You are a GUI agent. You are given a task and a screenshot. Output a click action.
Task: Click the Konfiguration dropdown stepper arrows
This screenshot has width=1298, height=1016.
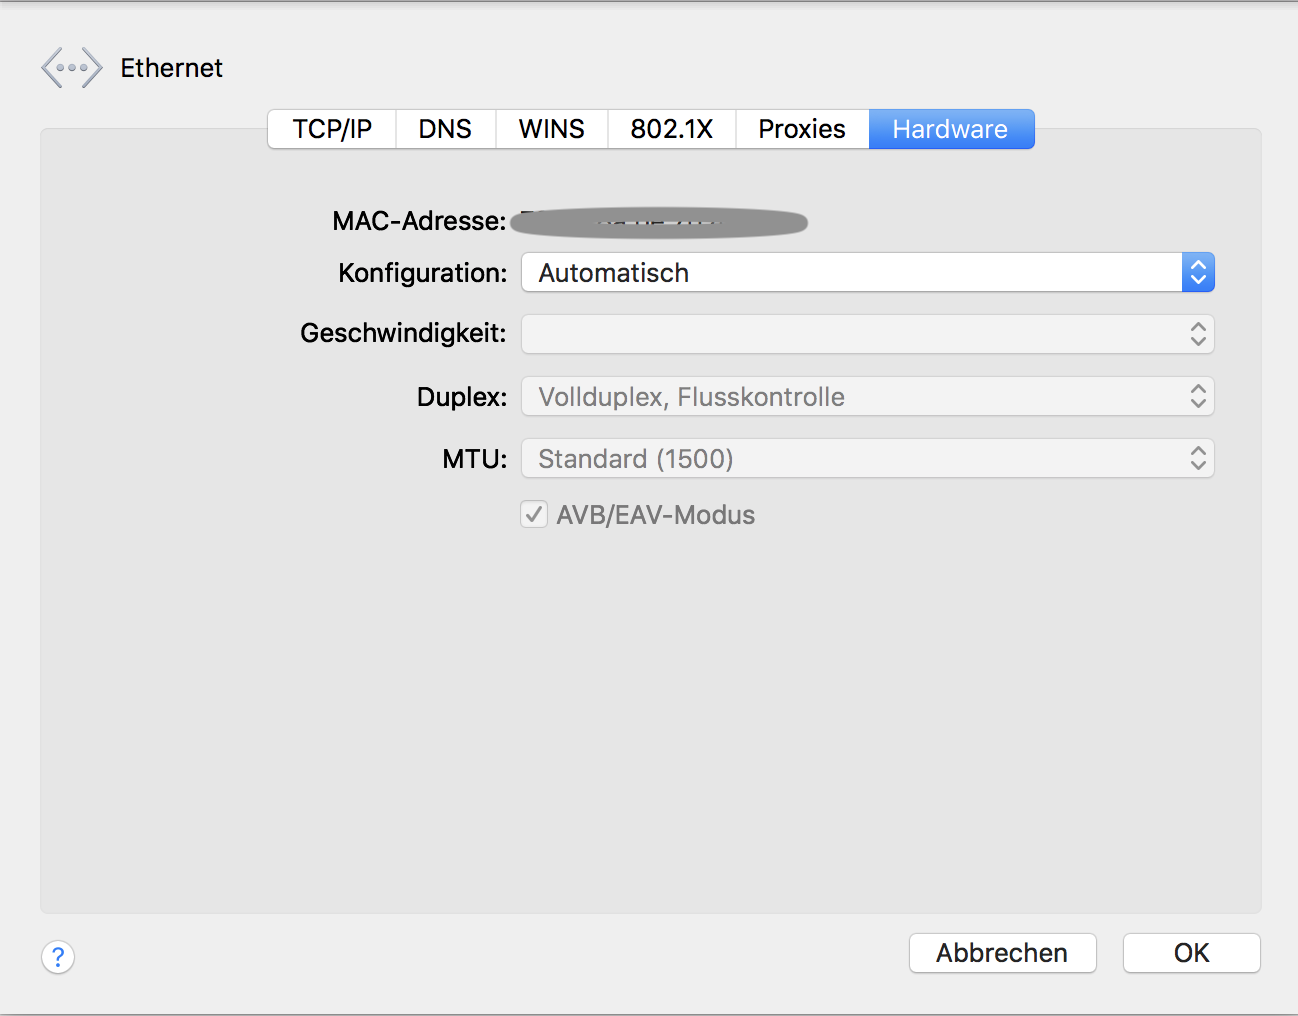point(1197,272)
